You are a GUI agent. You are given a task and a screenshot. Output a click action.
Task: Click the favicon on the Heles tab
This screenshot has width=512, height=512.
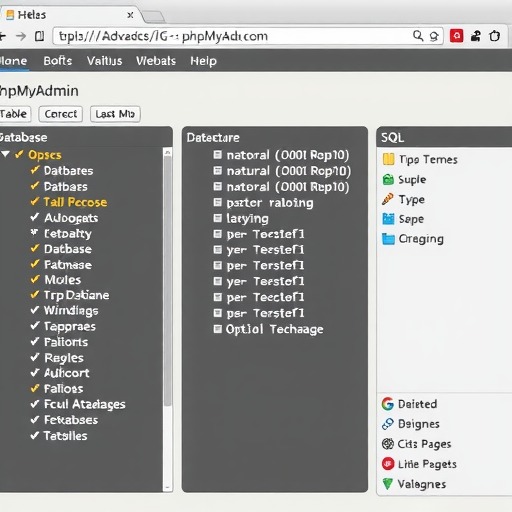click(x=10, y=15)
